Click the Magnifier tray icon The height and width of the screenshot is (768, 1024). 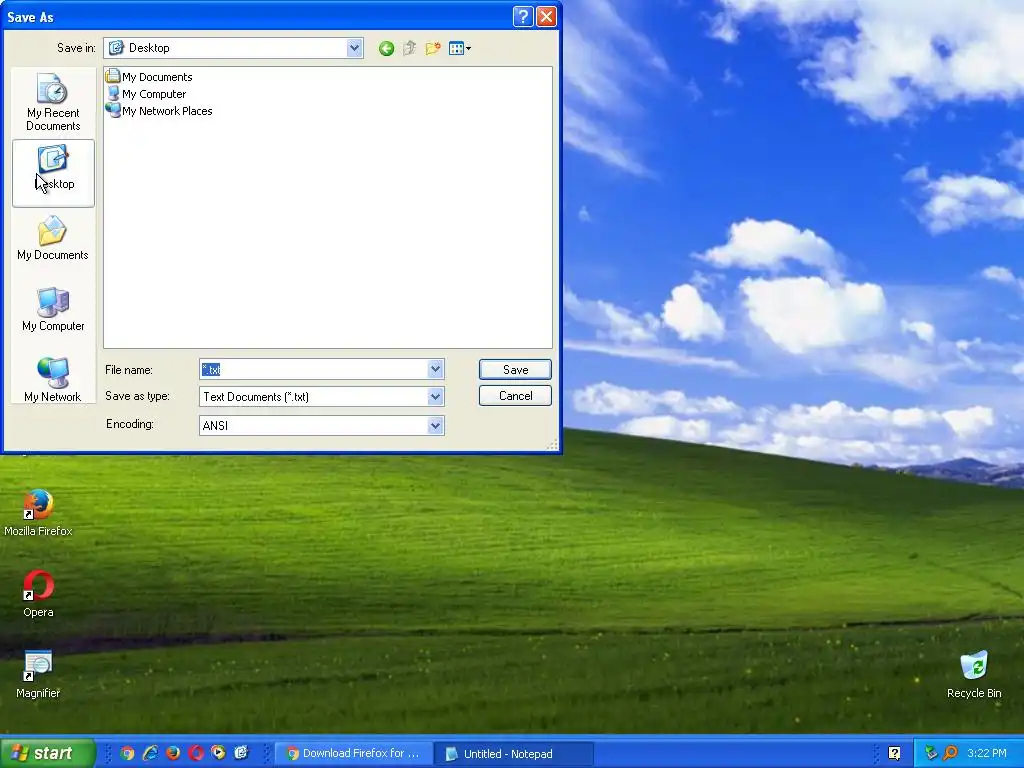coord(950,754)
